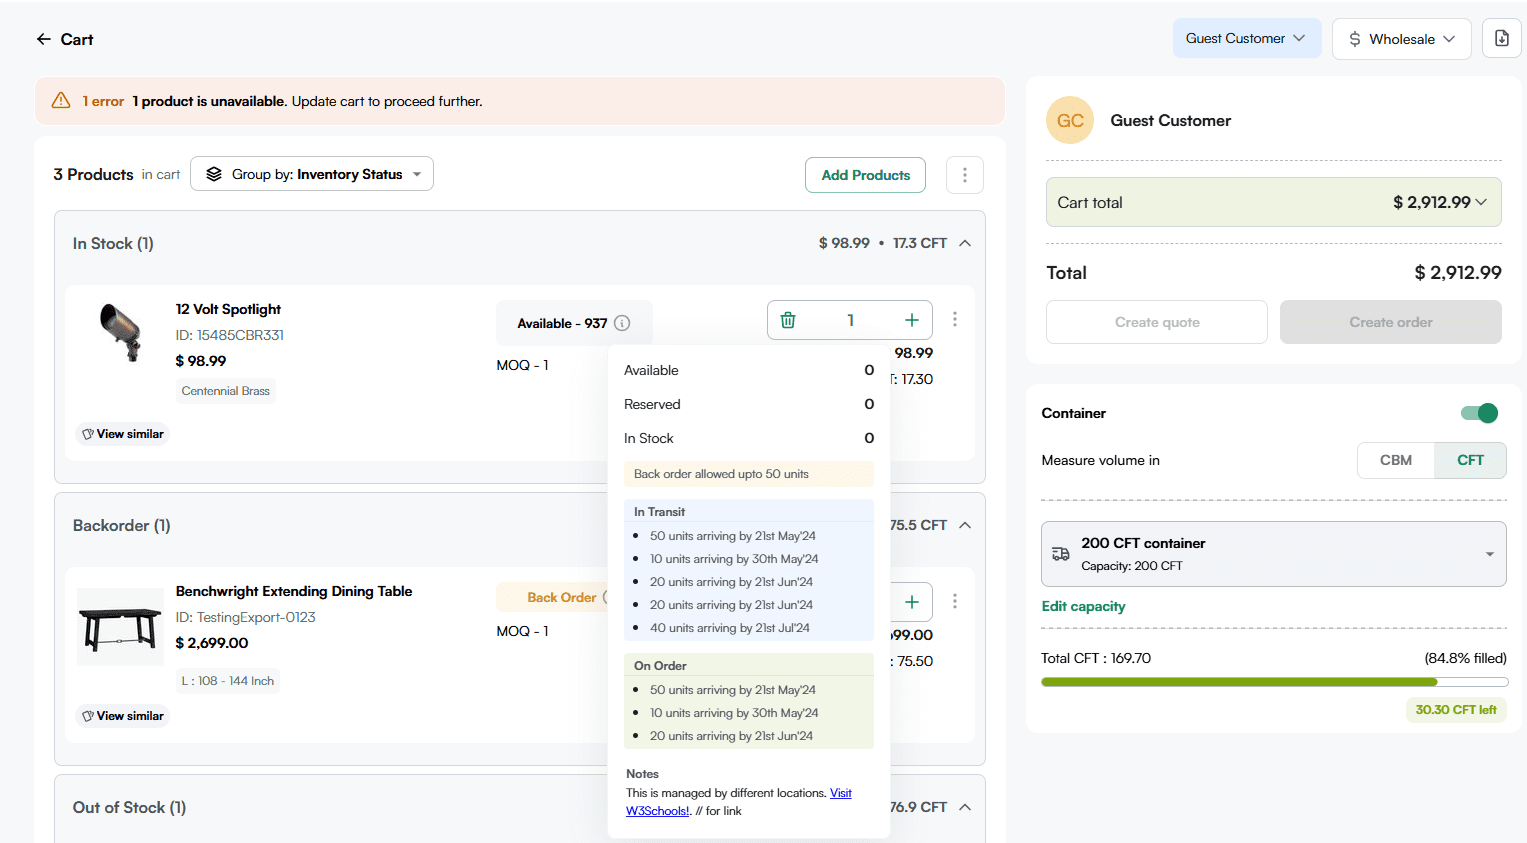Viewport: 1527px width, 843px height.
Task: Choose a different 200 CFT container option
Action: [1273, 554]
